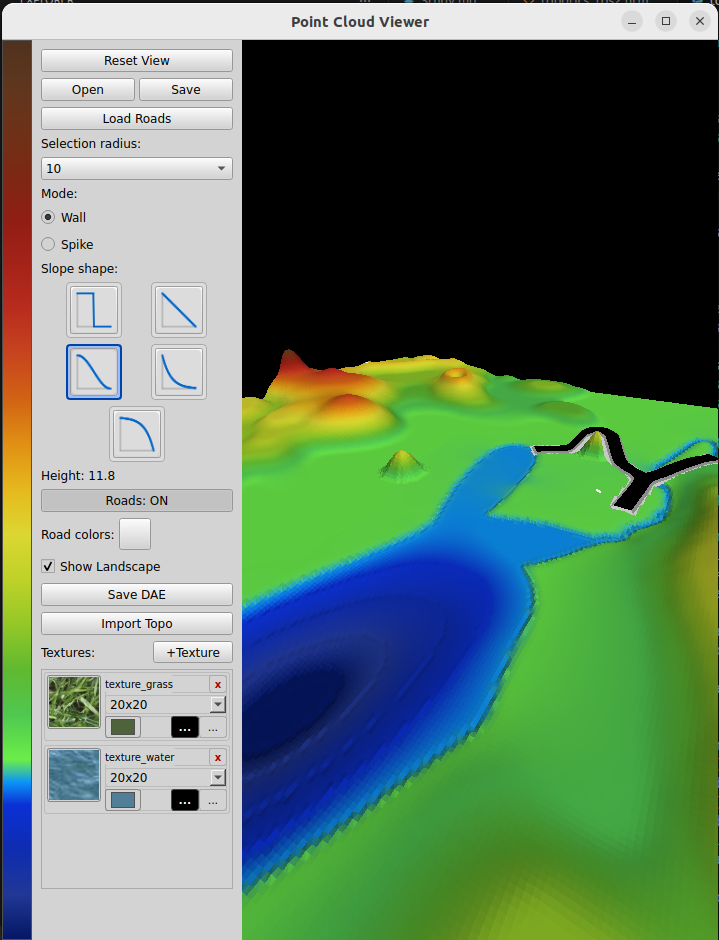Select the Wall mode radio button
Image resolution: width=719 pixels, height=940 pixels.
pyautogui.click(x=48, y=217)
